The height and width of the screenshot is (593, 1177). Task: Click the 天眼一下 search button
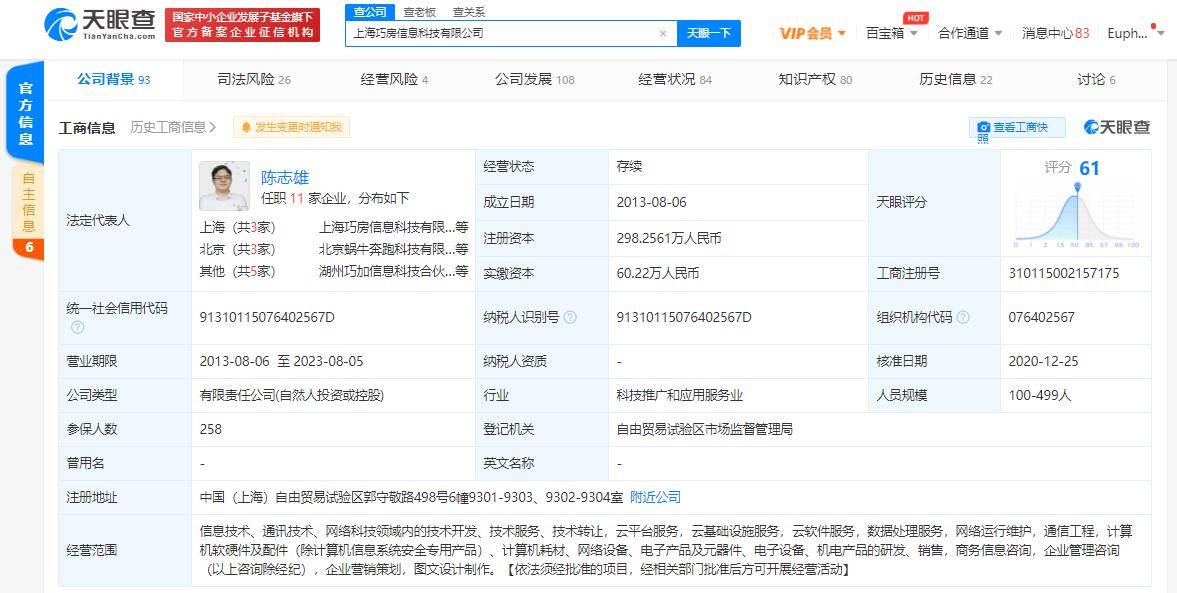click(x=709, y=34)
